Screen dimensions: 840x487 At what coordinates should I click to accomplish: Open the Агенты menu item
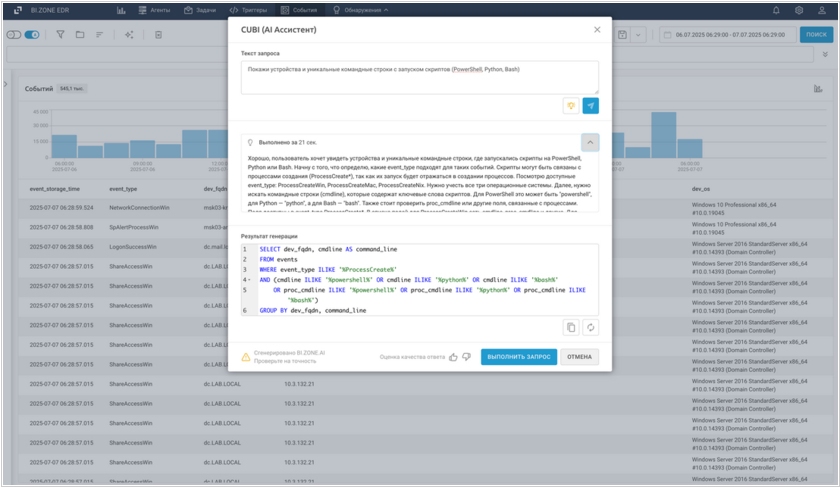point(154,10)
